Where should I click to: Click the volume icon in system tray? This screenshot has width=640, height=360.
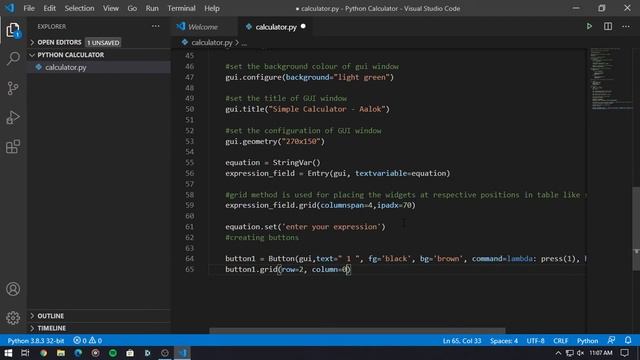click(580, 353)
